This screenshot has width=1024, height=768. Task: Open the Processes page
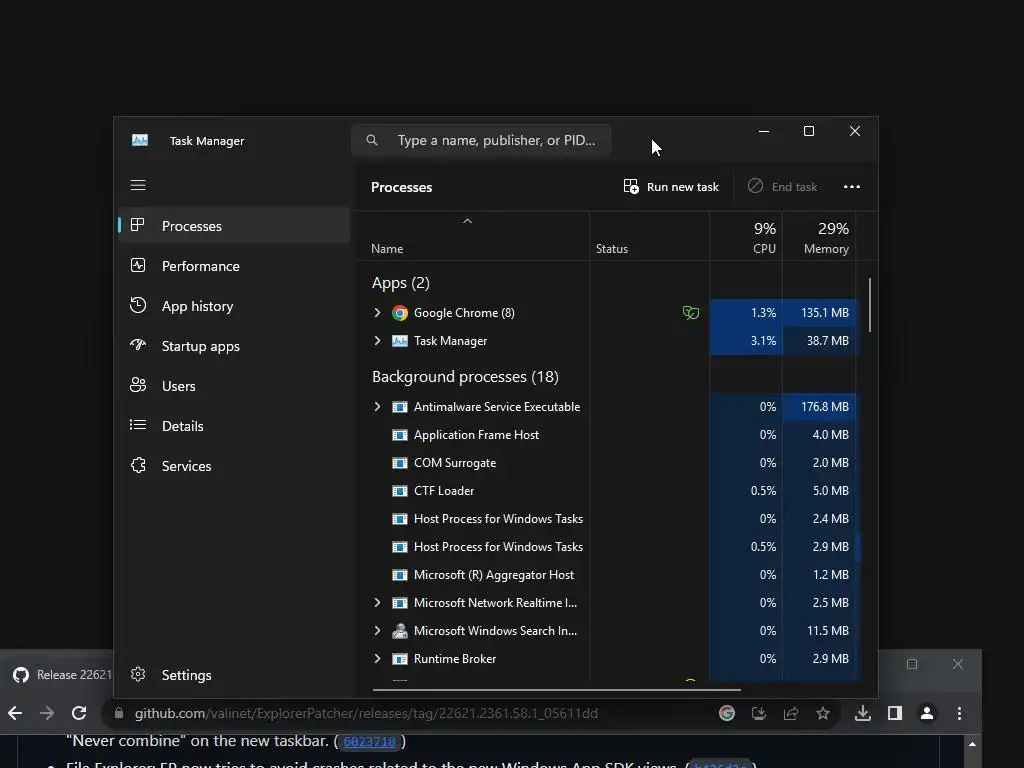point(234,226)
